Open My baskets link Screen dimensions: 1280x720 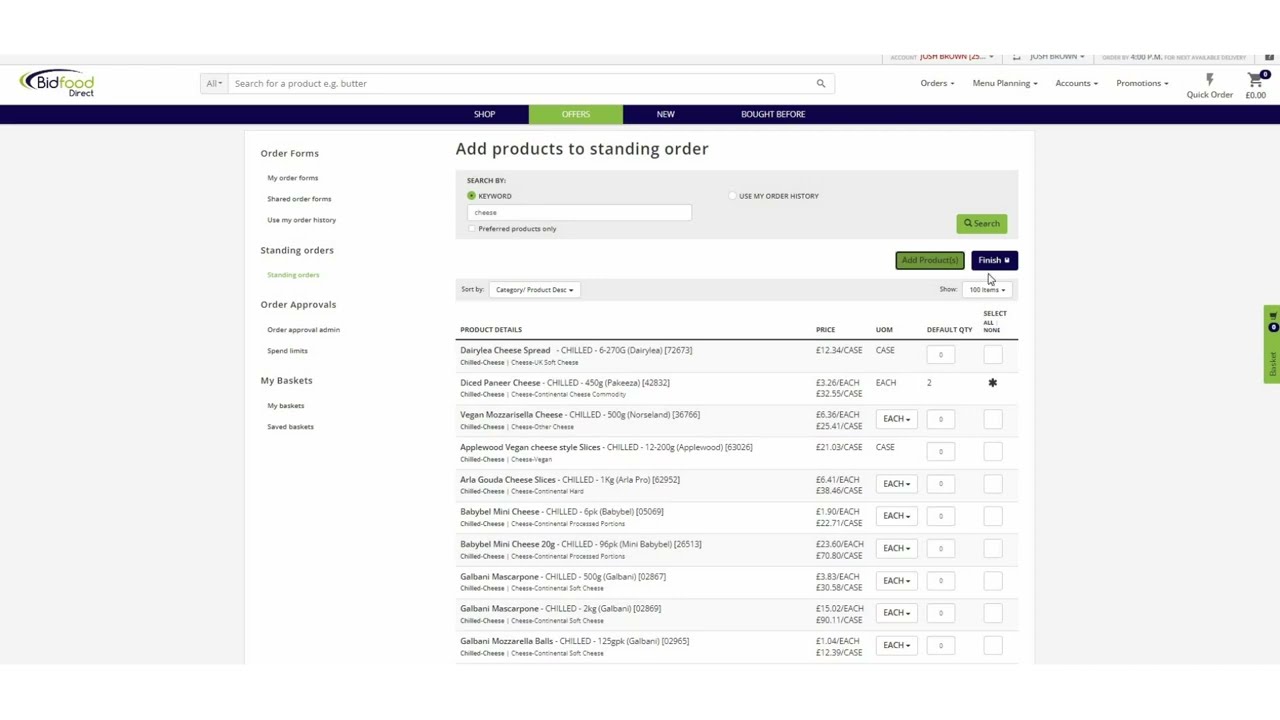[x=285, y=406]
